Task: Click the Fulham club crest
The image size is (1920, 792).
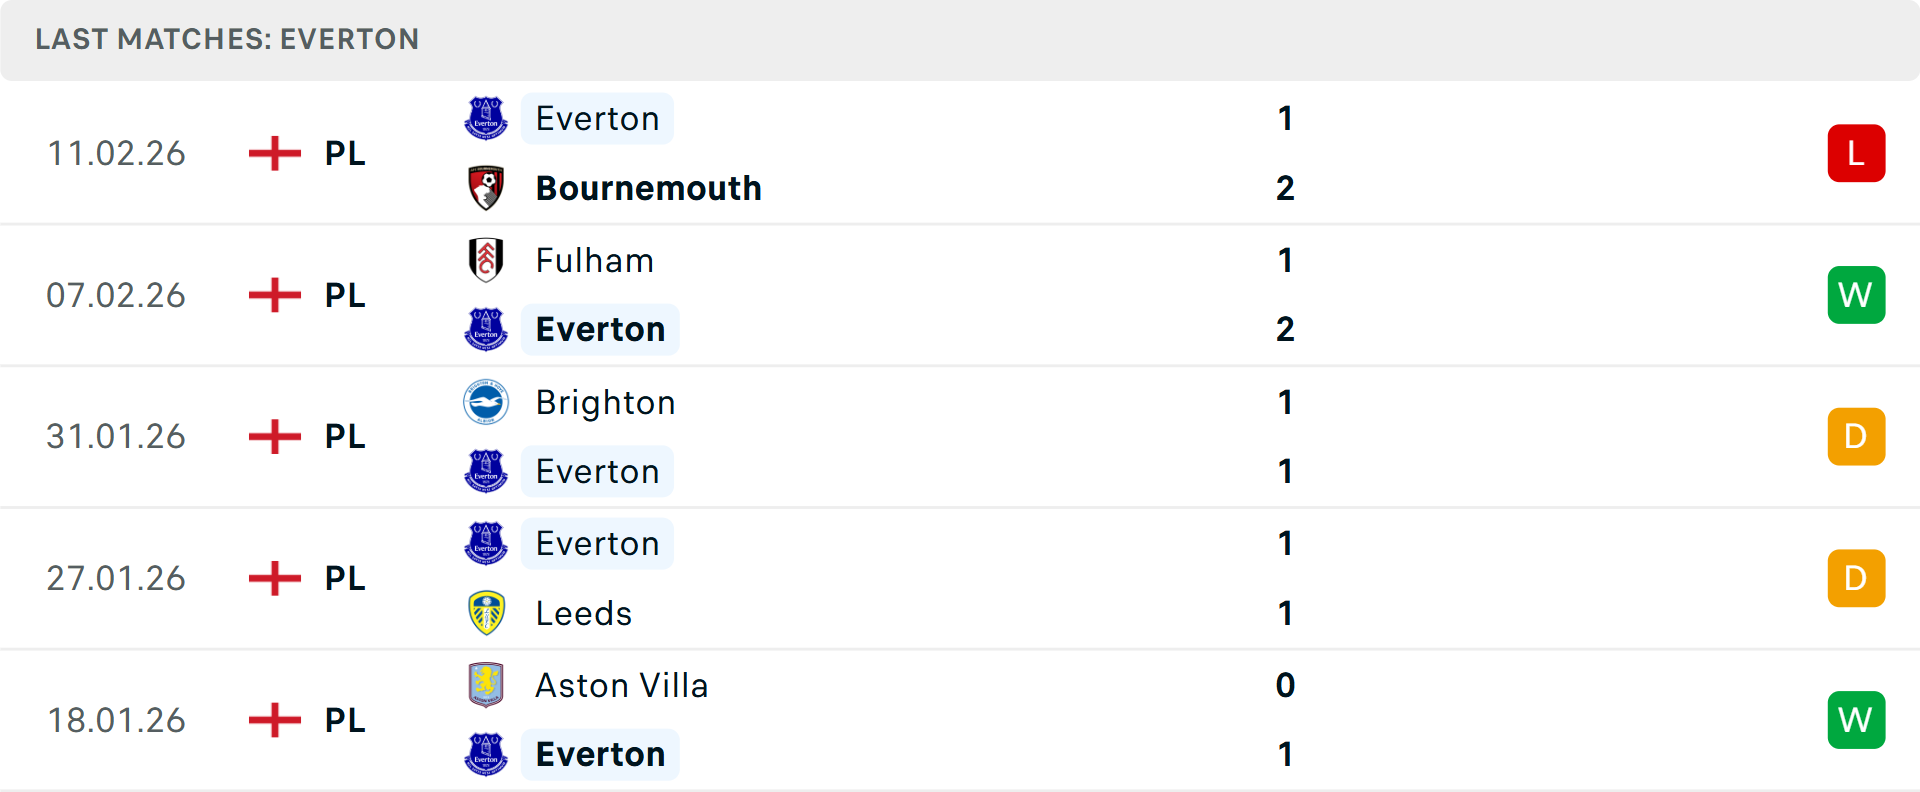Action: pyautogui.click(x=487, y=260)
